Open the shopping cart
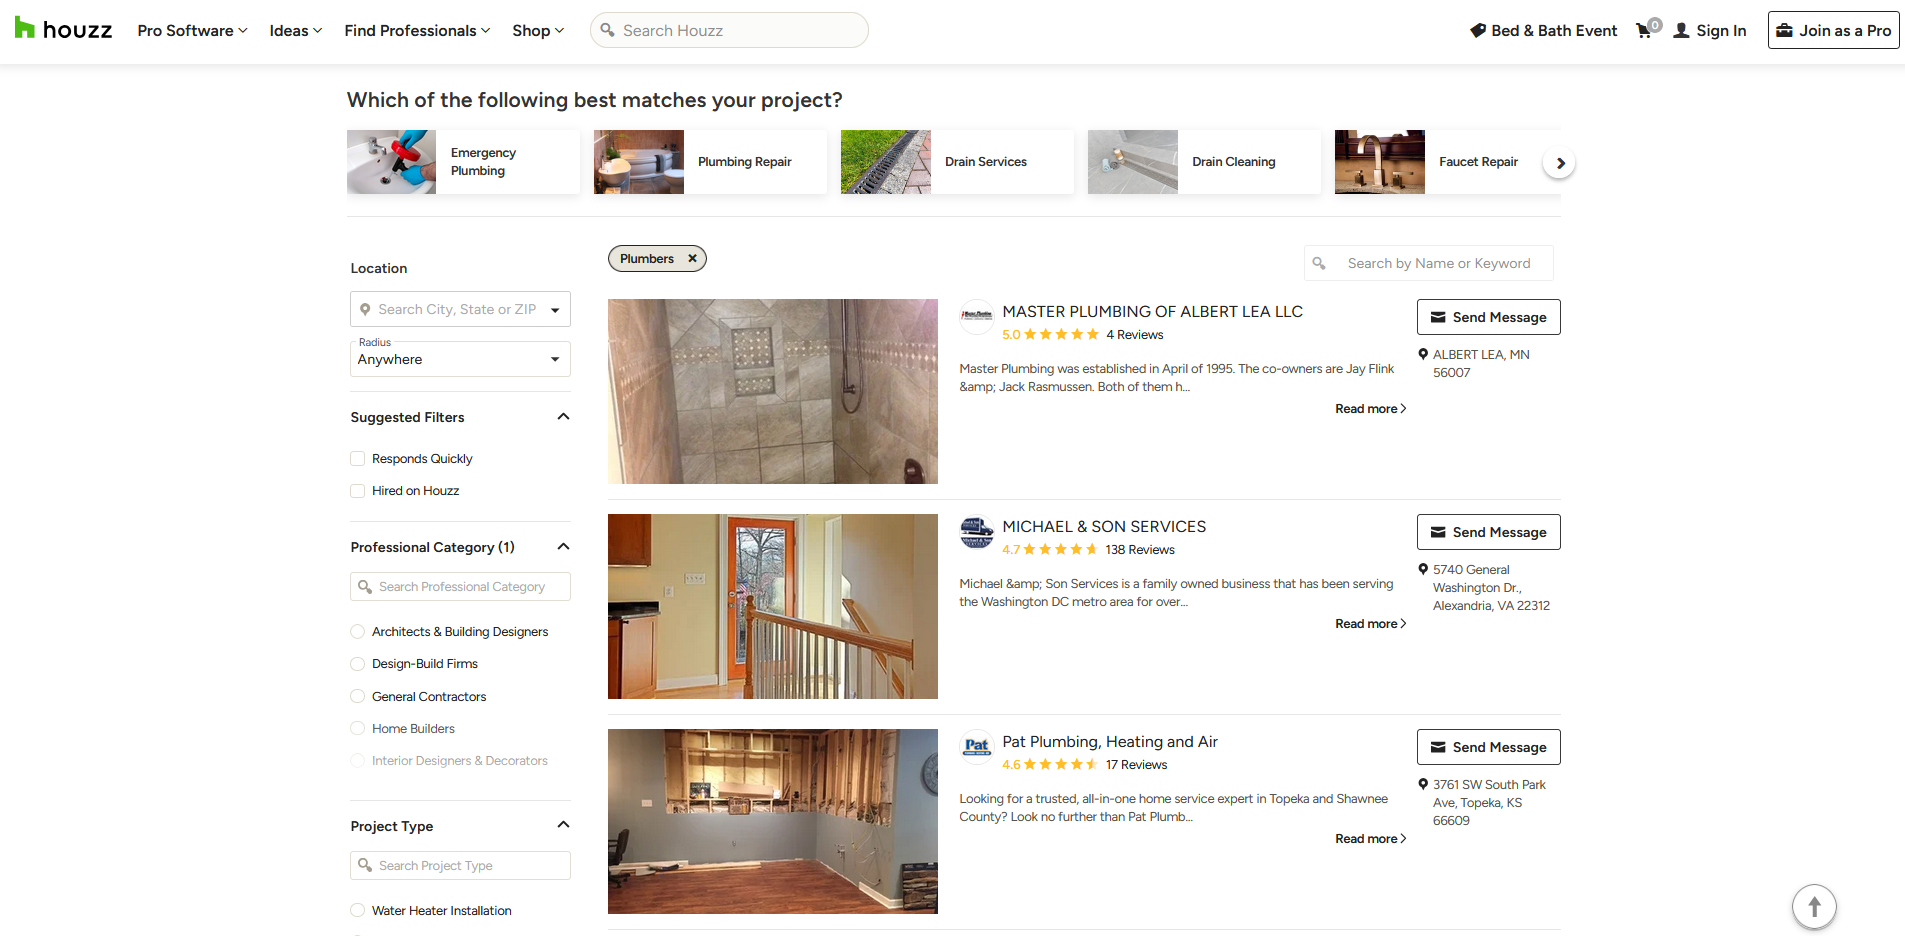 (1643, 30)
